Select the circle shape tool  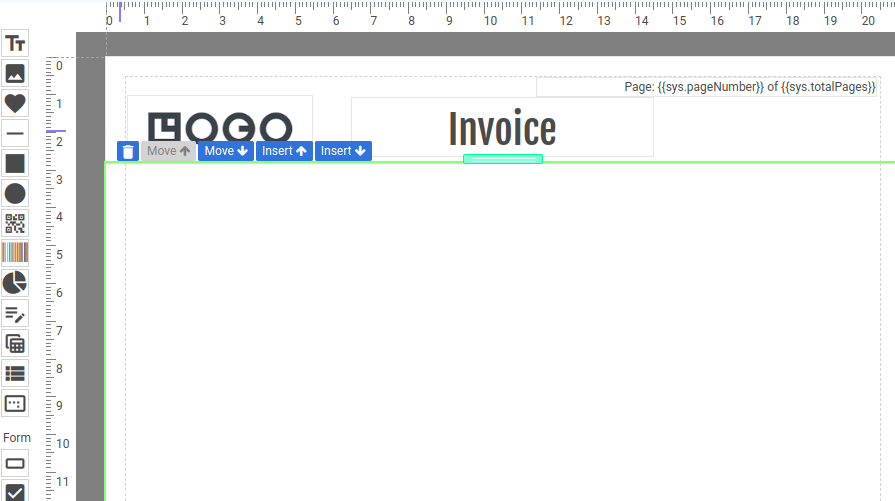coord(15,193)
